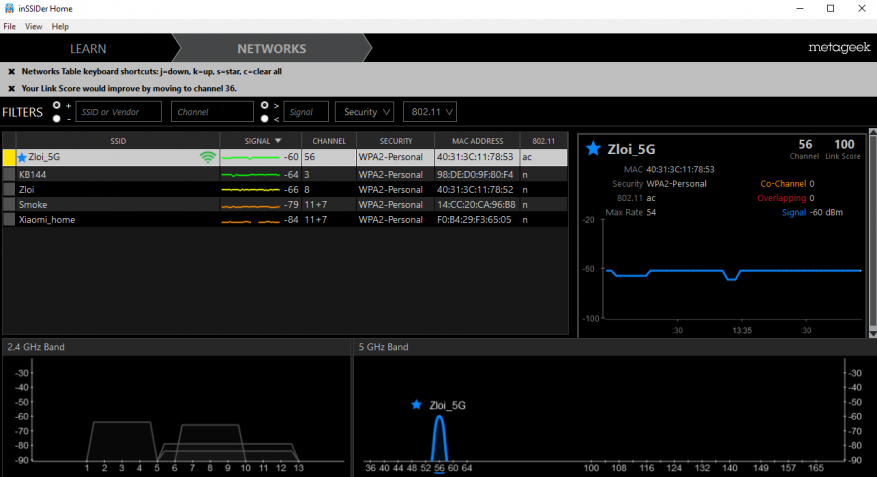Select the greater-than signal filter radio button
This screenshot has height=477, width=877.
[x=265, y=105]
